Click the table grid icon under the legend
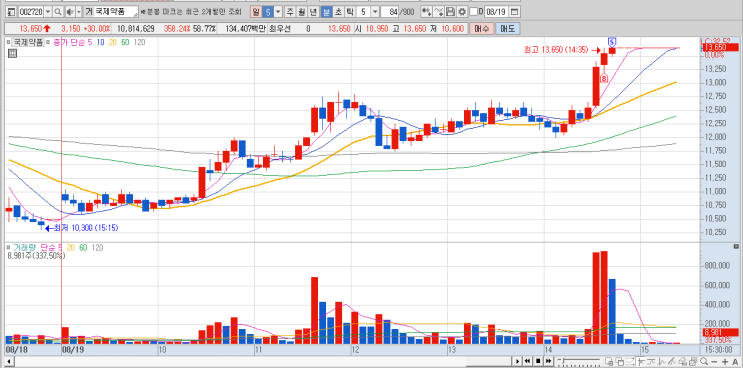This screenshot has height=368, width=743. [12, 53]
